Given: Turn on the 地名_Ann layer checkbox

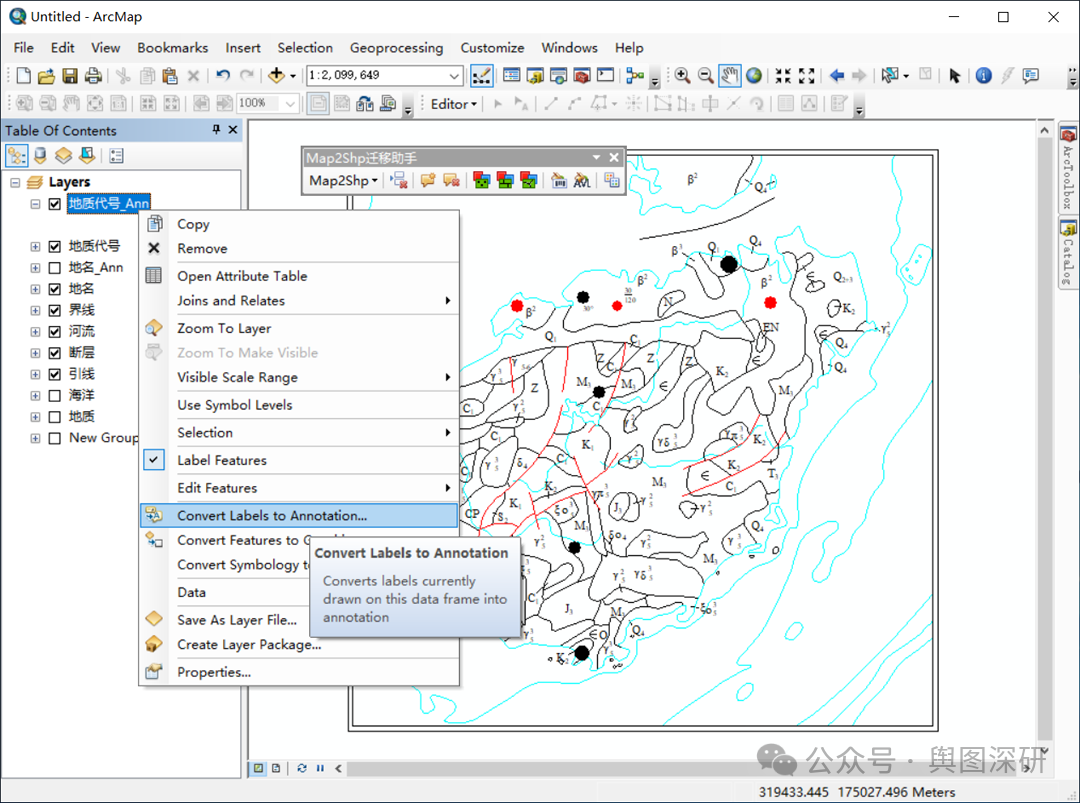Looking at the screenshot, I should click(55, 267).
